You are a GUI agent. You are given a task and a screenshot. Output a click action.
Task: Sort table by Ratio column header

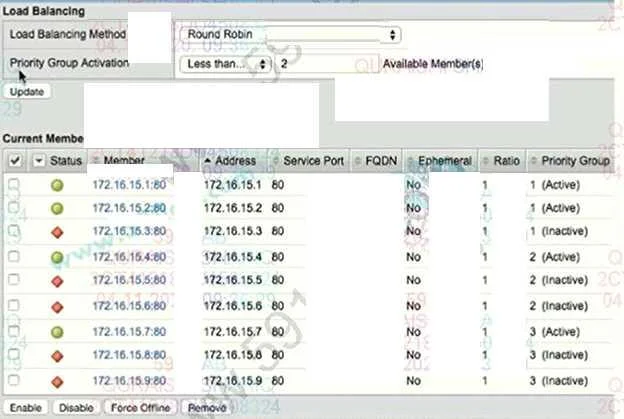(x=506, y=161)
